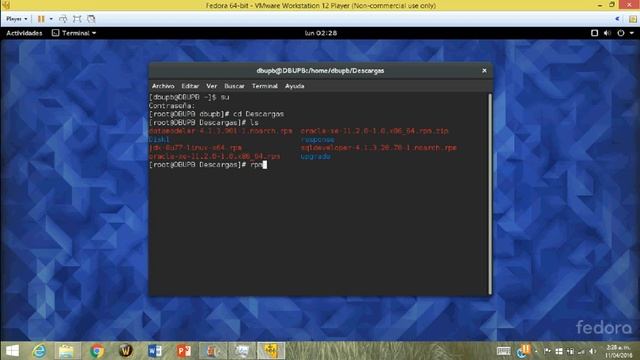Screen dimensions: 640x360
Task: Switch to VMware Player in taskbar
Action: [x=271, y=351]
